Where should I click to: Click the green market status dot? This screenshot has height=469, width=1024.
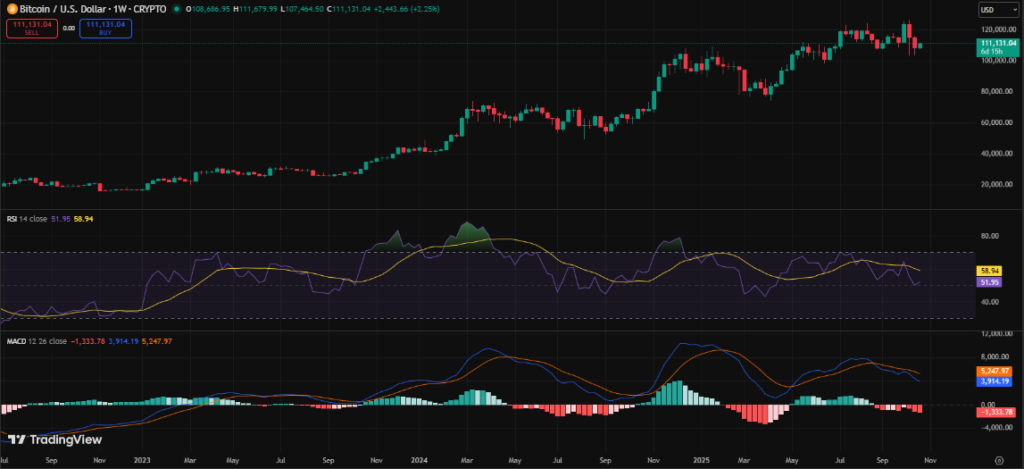pos(177,8)
